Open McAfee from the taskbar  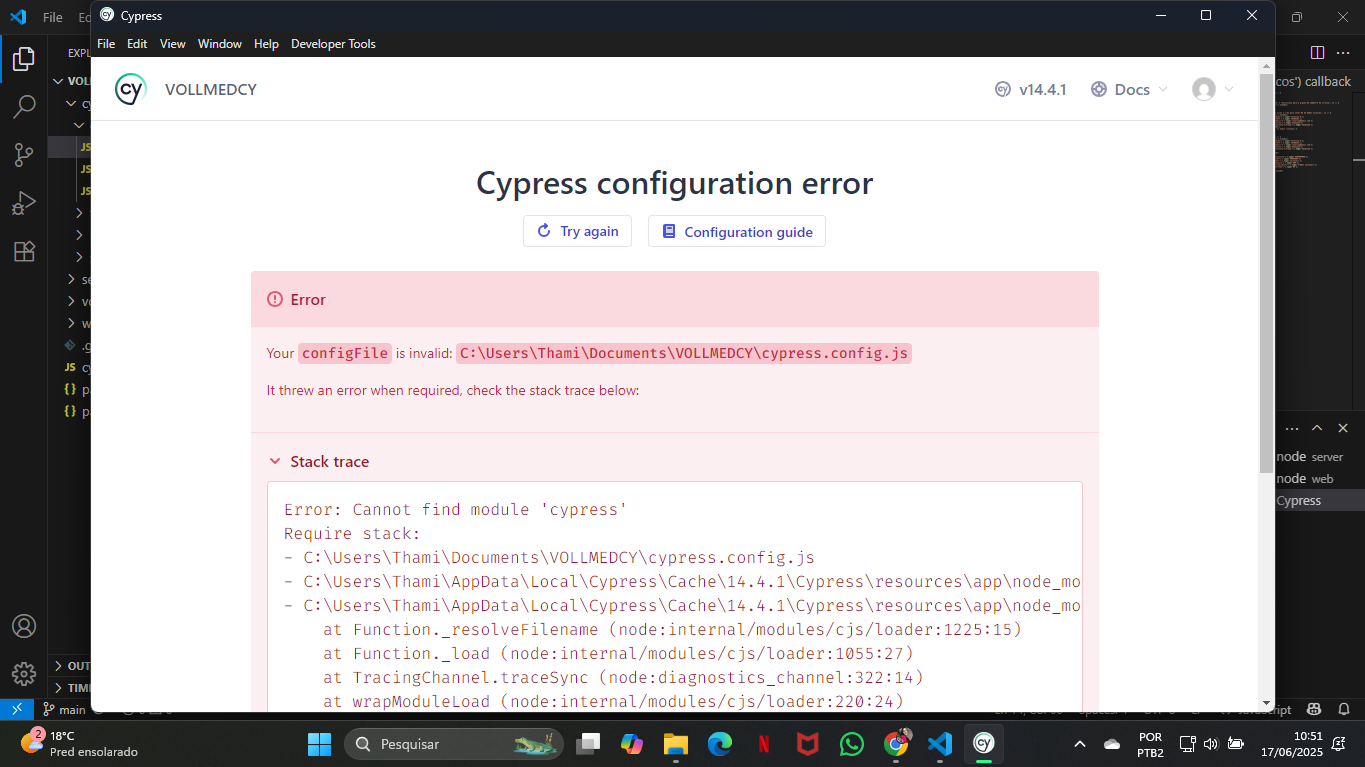coord(808,744)
